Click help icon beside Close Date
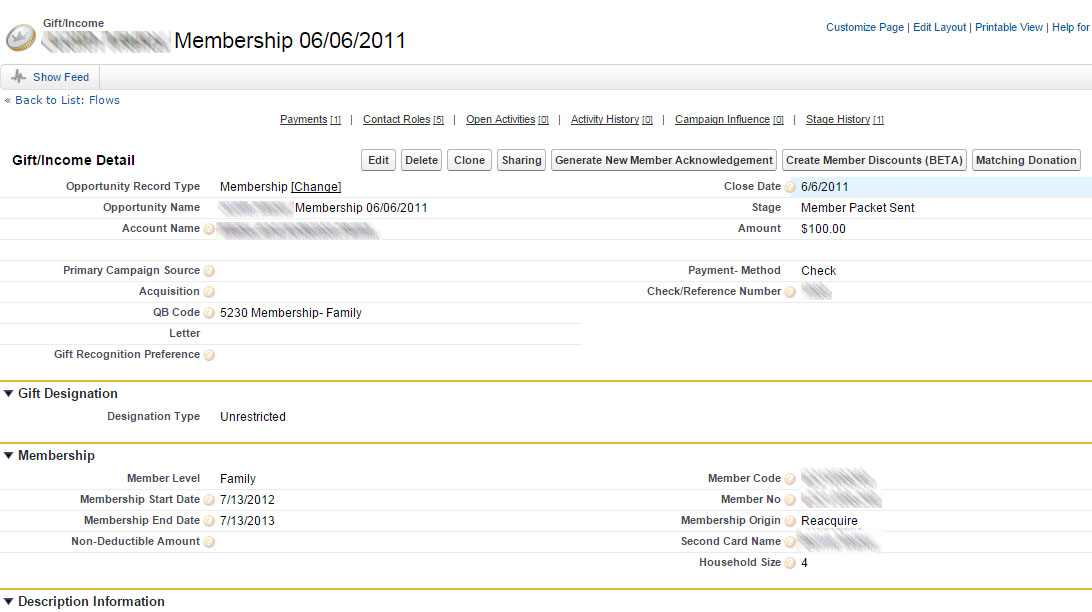 pyautogui.click(x=790, y=187)
